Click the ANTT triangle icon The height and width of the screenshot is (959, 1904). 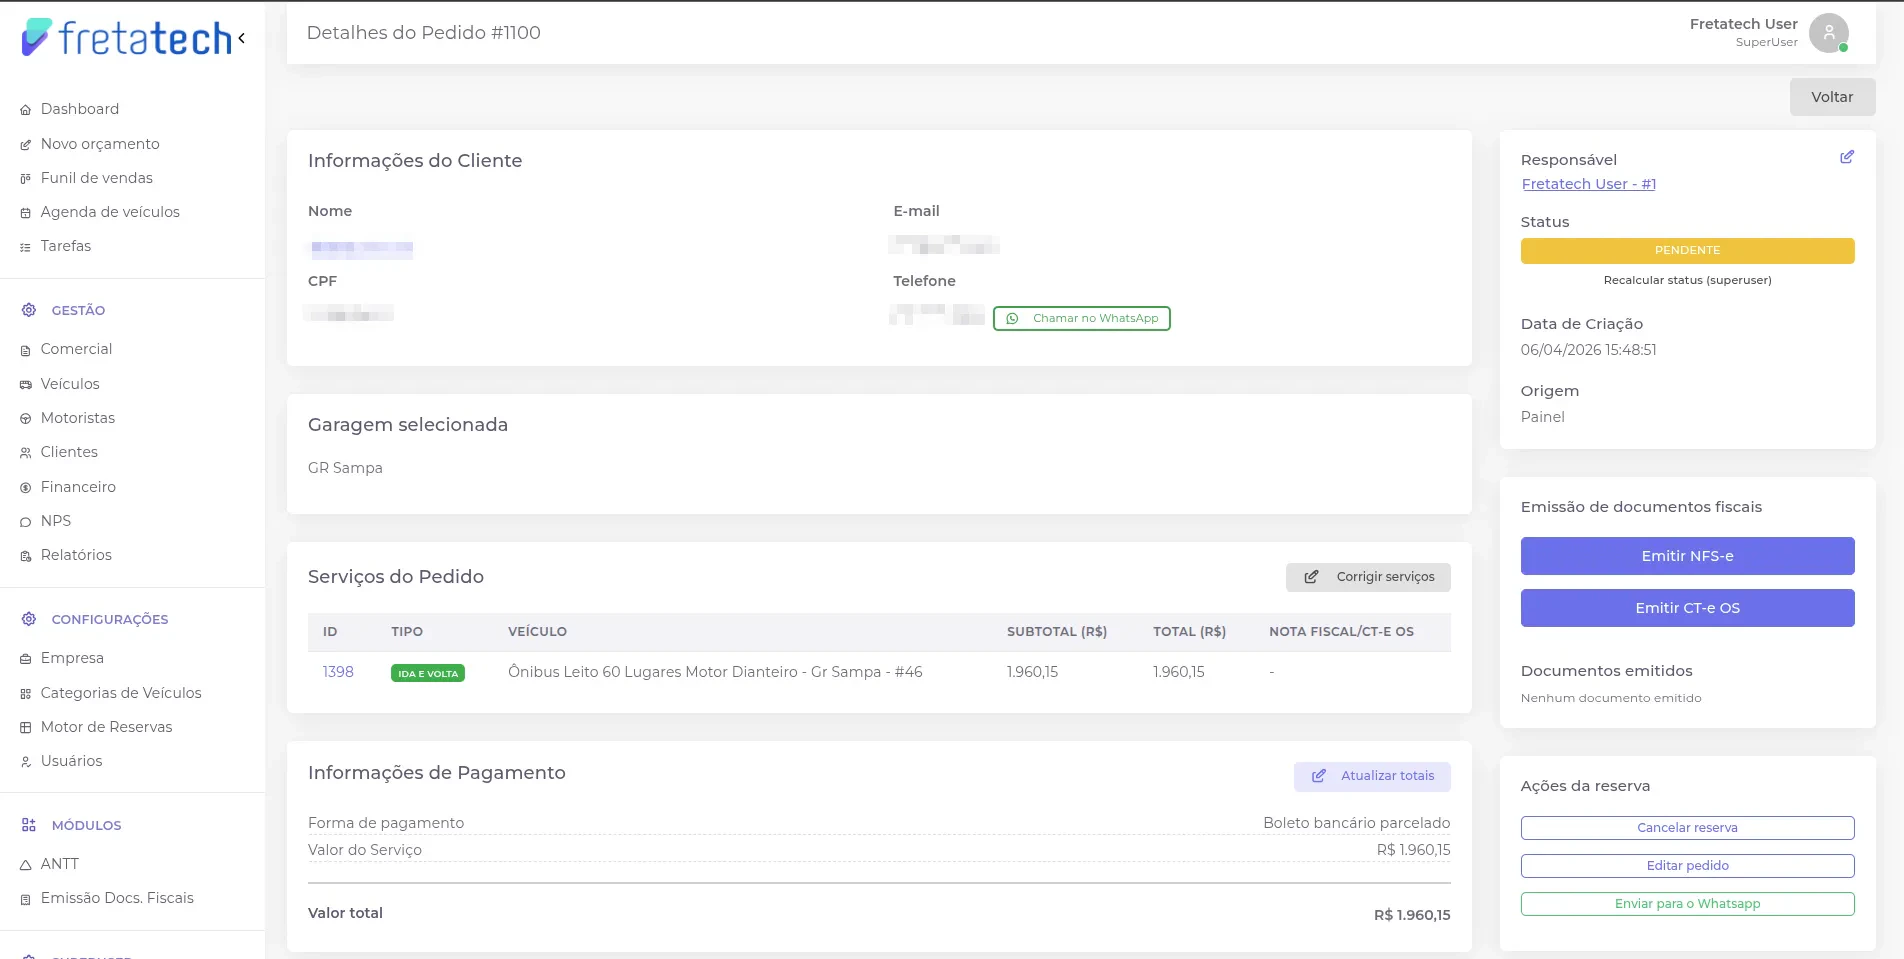[x=26, y=865]
